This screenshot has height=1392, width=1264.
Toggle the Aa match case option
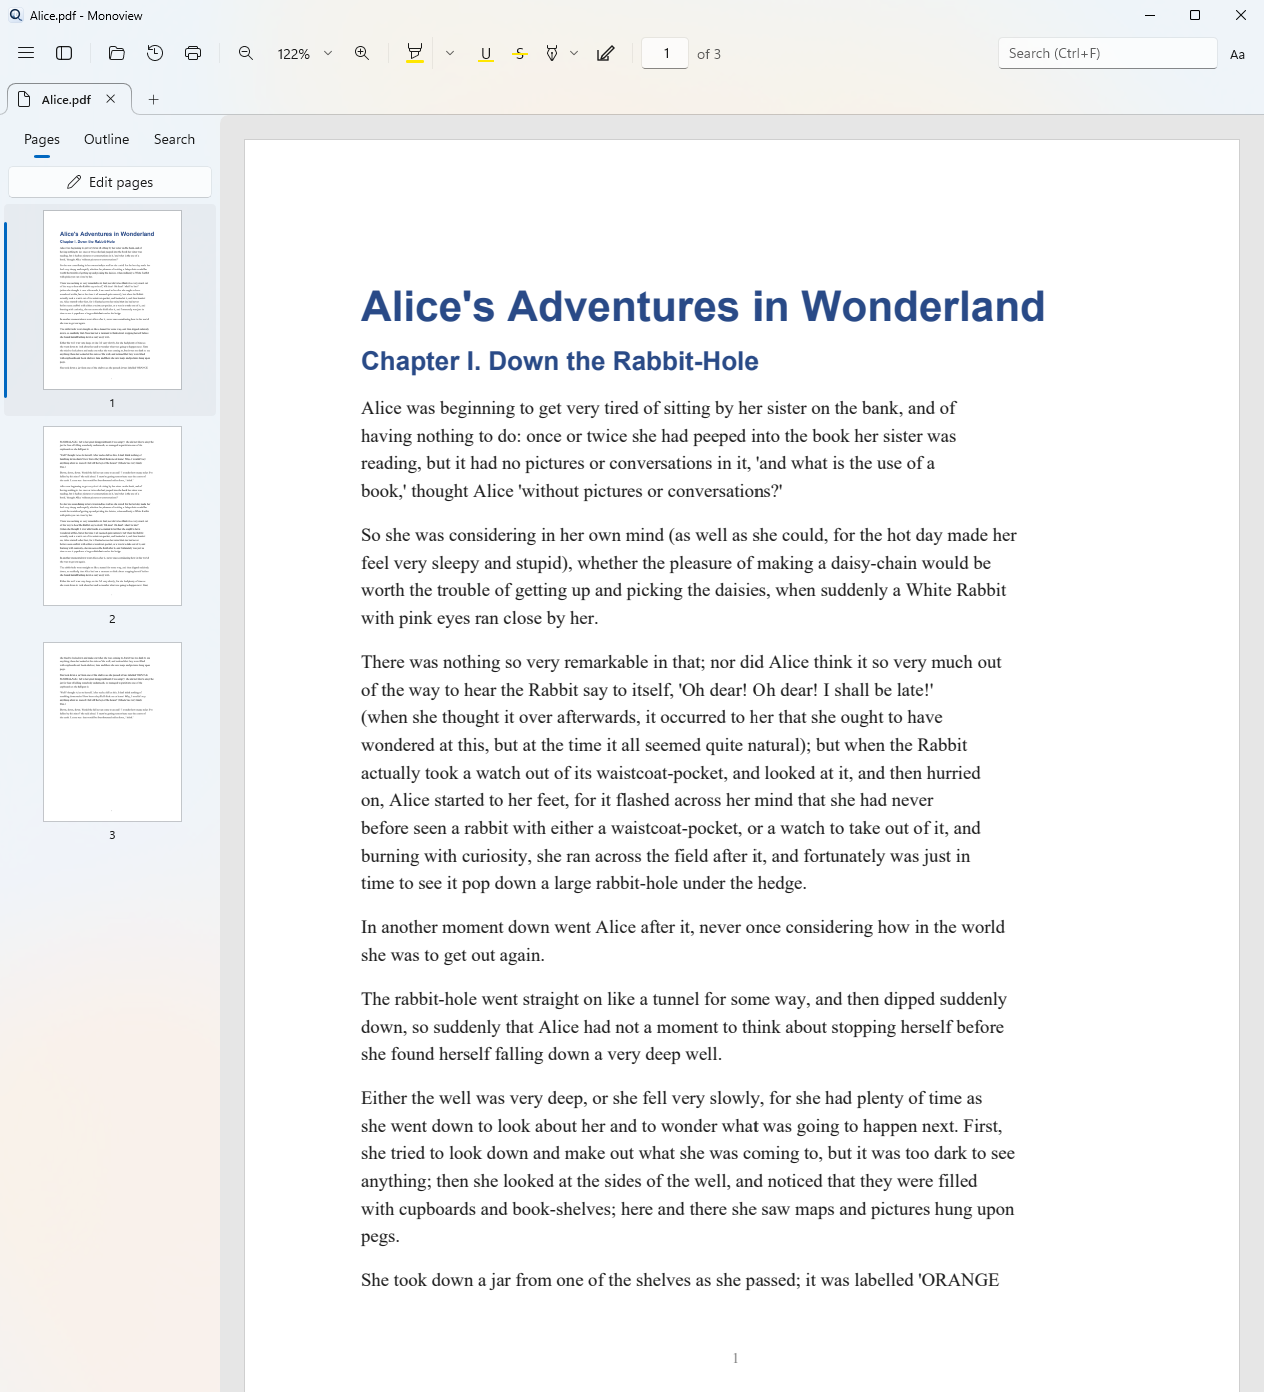pos(1238,54)
